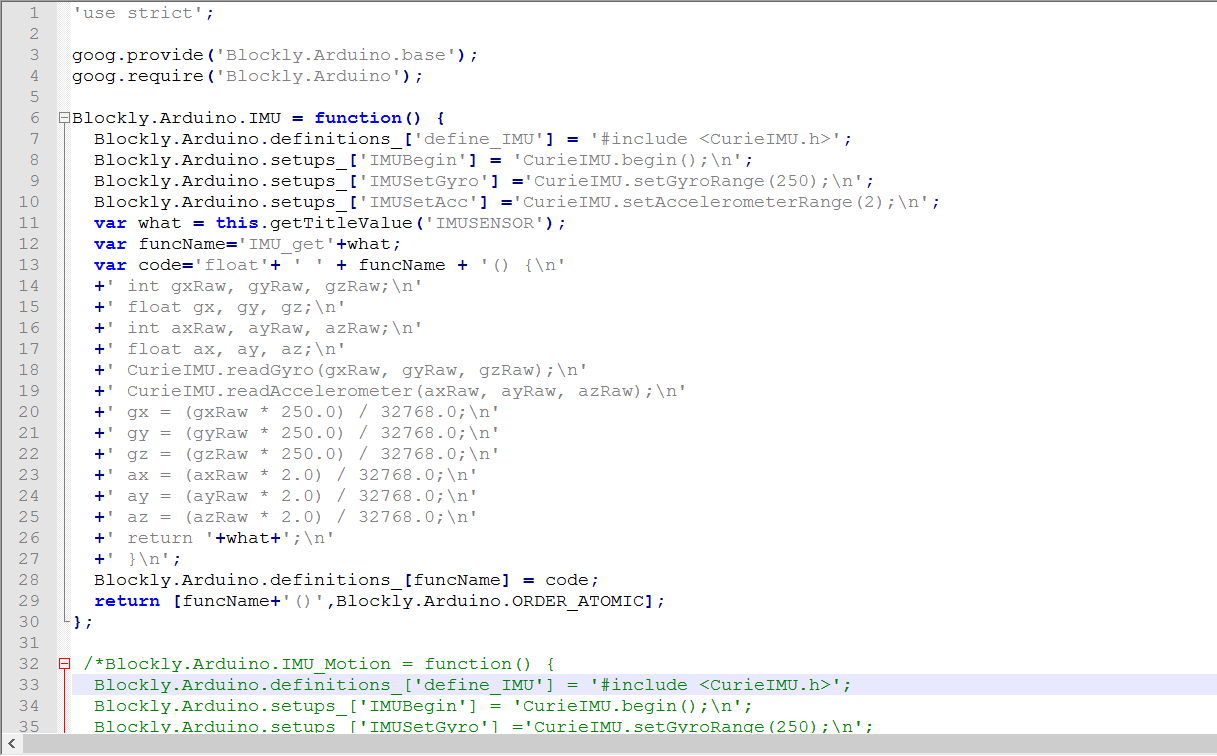Click the 'IMUSENSOR' string on line 11
The image size is (1217, 756).
488,223
